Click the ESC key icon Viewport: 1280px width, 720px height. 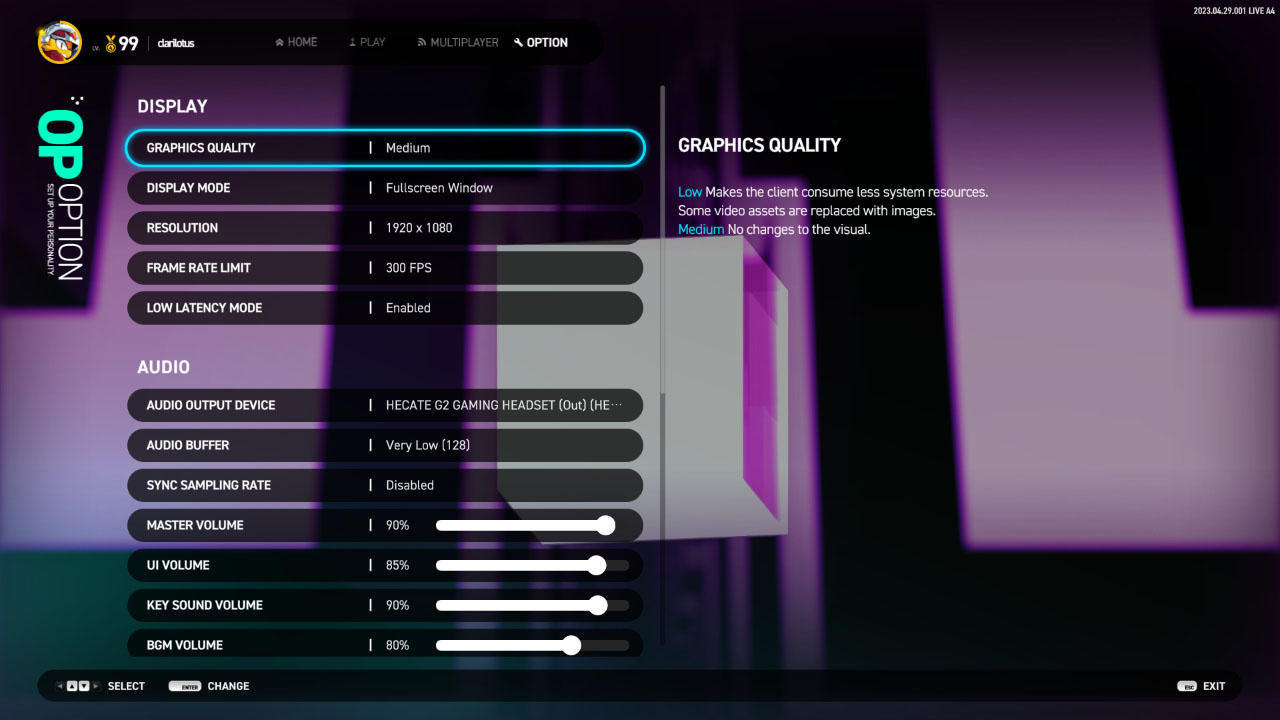(1187, 686)
